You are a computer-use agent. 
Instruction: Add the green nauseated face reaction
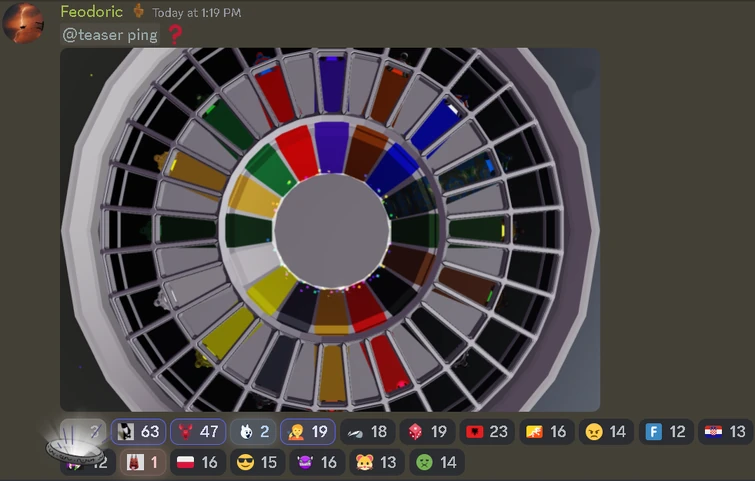437,462
